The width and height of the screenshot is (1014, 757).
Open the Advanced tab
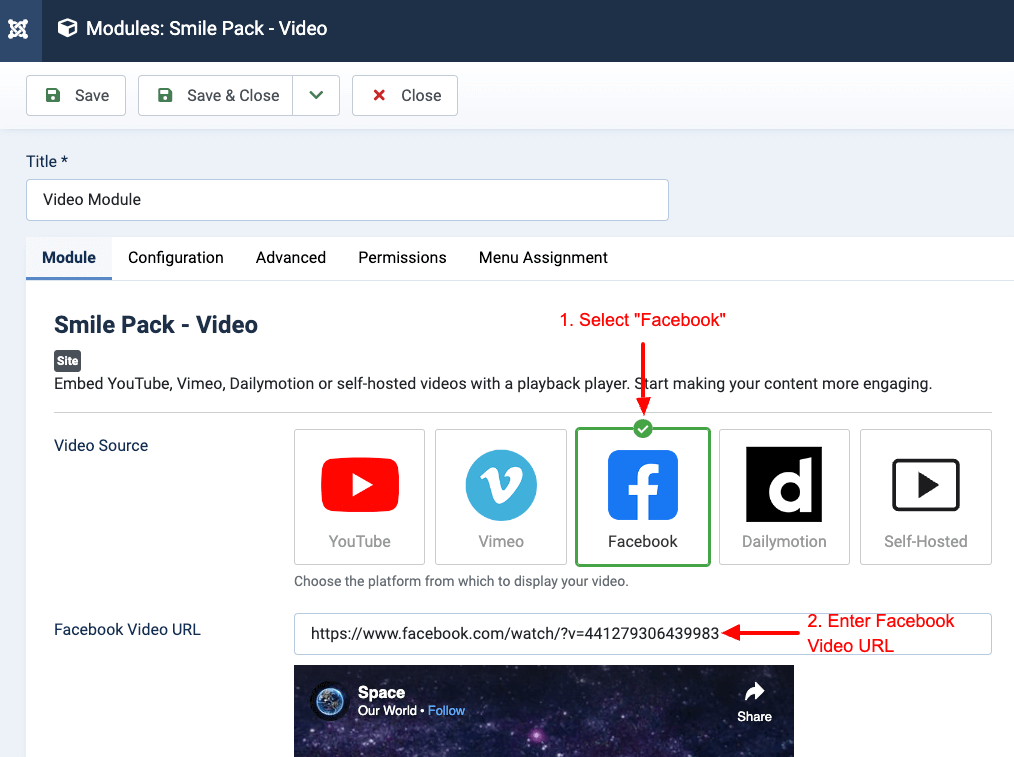[291, 257]
